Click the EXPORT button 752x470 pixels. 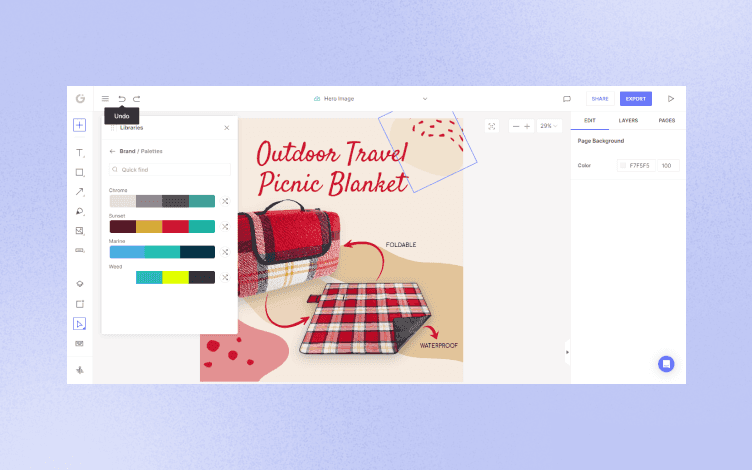point(635,99)
